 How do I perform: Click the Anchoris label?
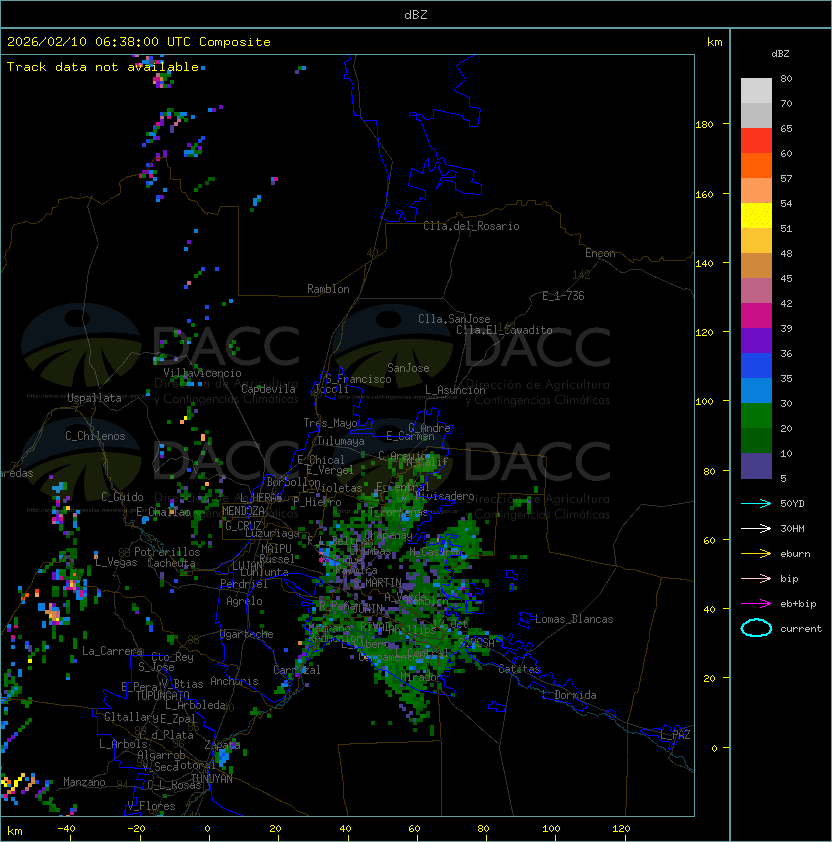tap(234, 681)
